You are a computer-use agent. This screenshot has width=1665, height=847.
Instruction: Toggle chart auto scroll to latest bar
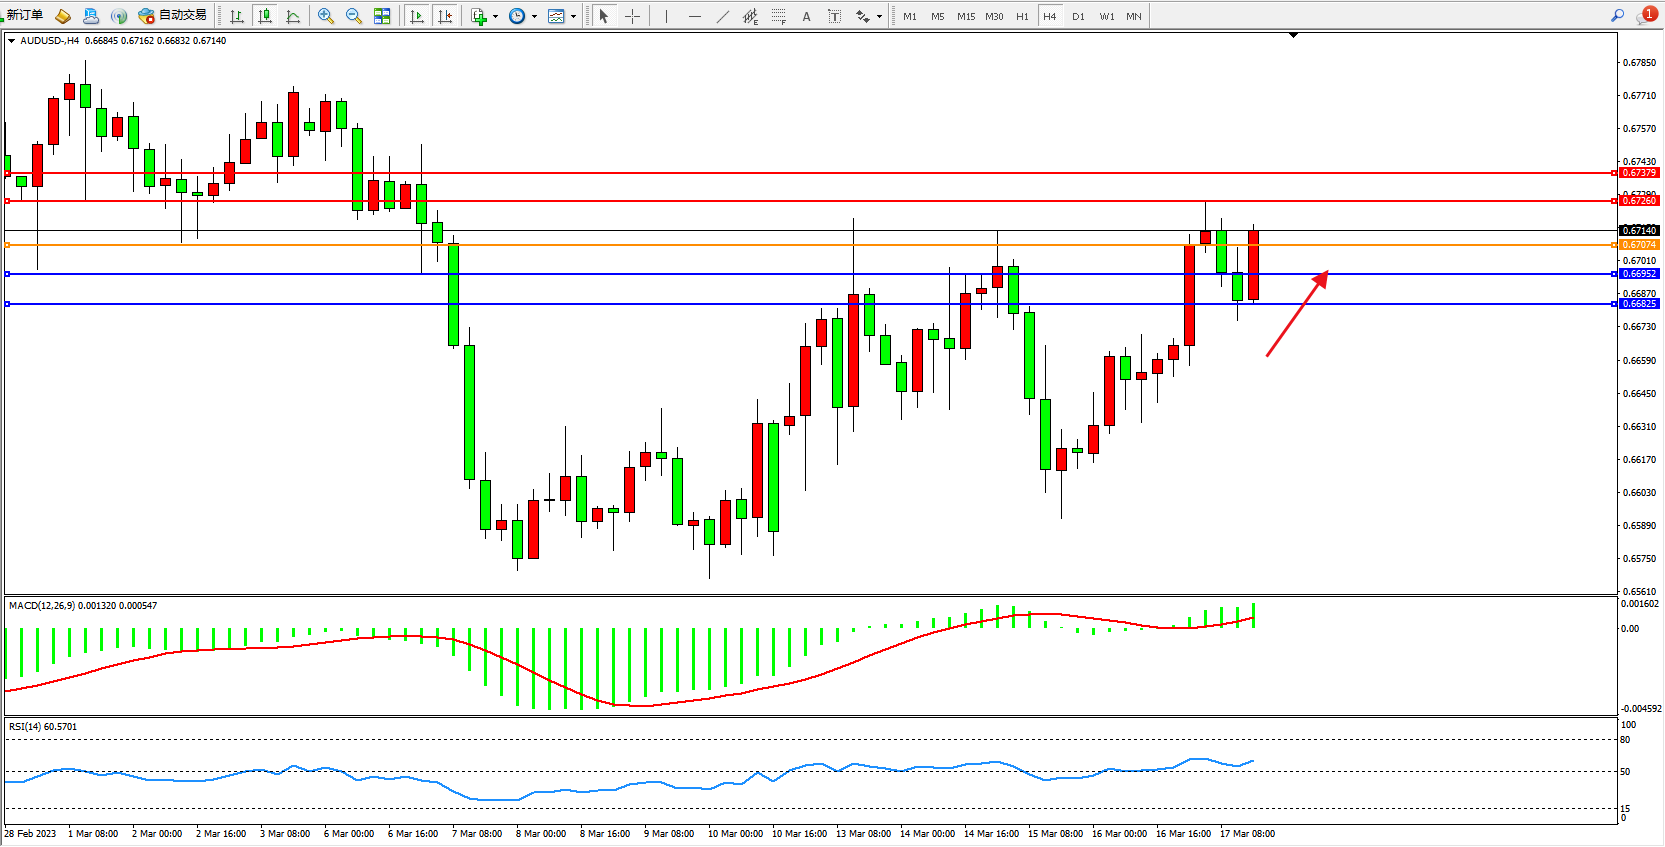click(x=417, y=16)
